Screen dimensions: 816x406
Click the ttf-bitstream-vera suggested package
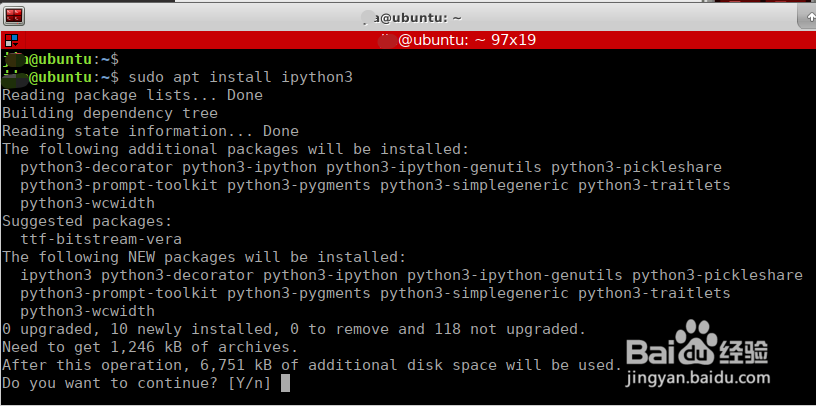pos(98,239)
